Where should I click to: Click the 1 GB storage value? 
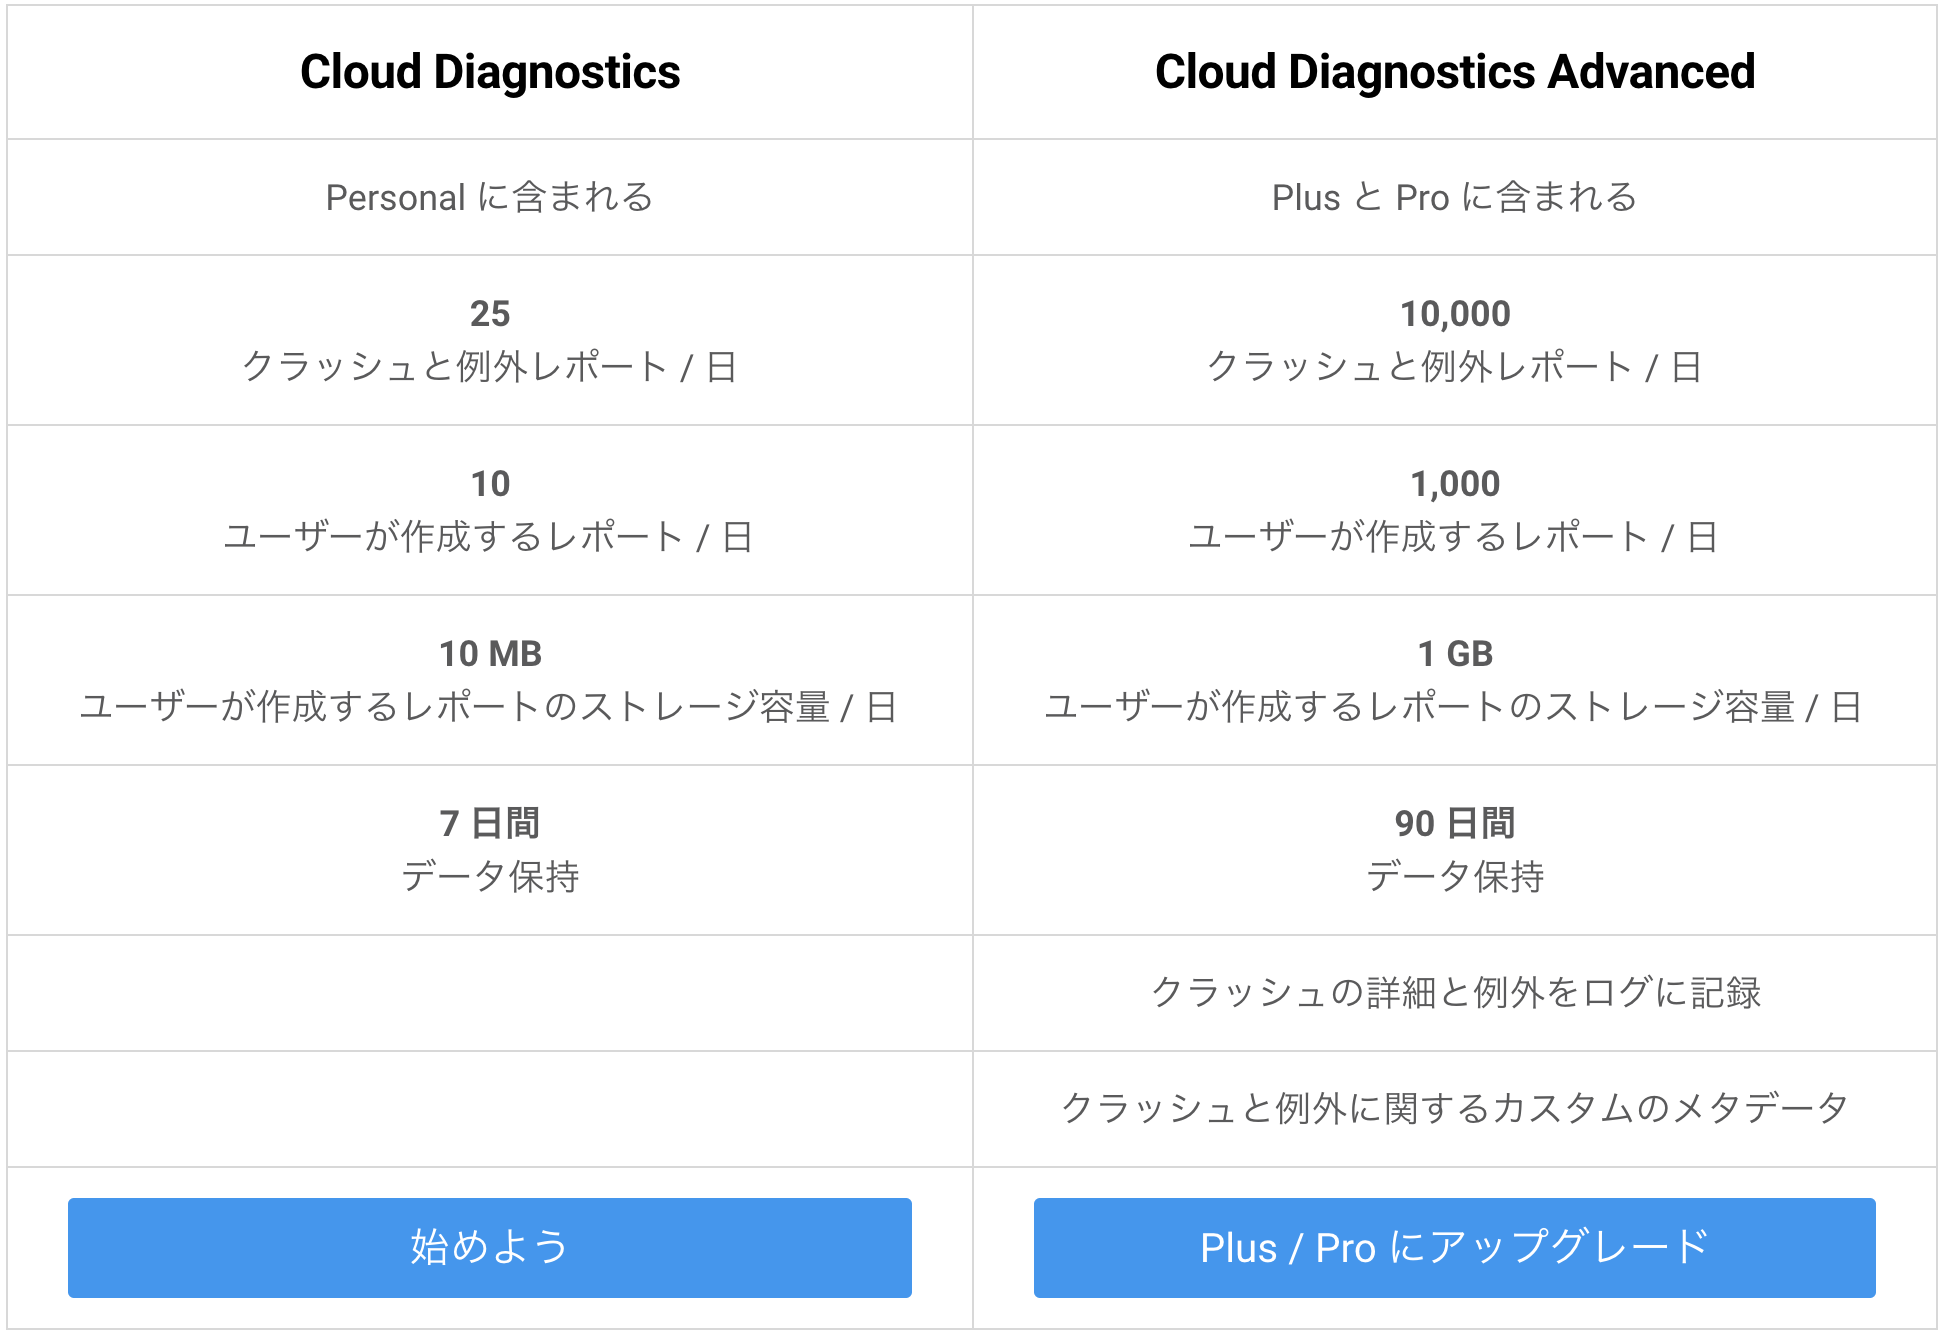pyautogui.click(x=1455, y=654)
